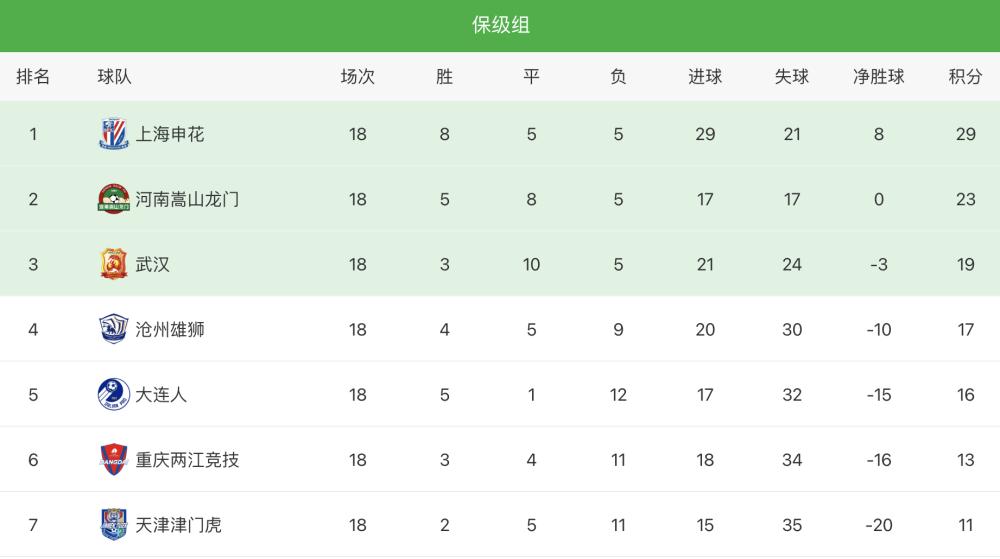Click the Tianjin Jinmen Tiger logo
Image resolution: width=1000 pixels, height=559 pixels.
(114, 525)
